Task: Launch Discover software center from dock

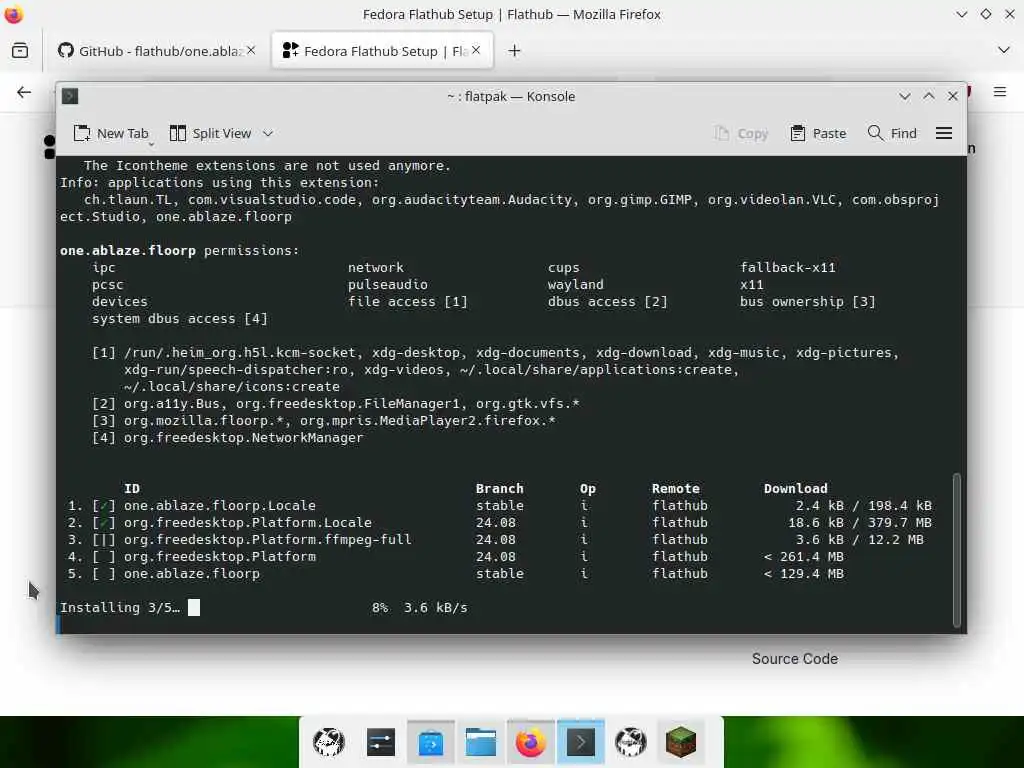Action: [431, 743]
